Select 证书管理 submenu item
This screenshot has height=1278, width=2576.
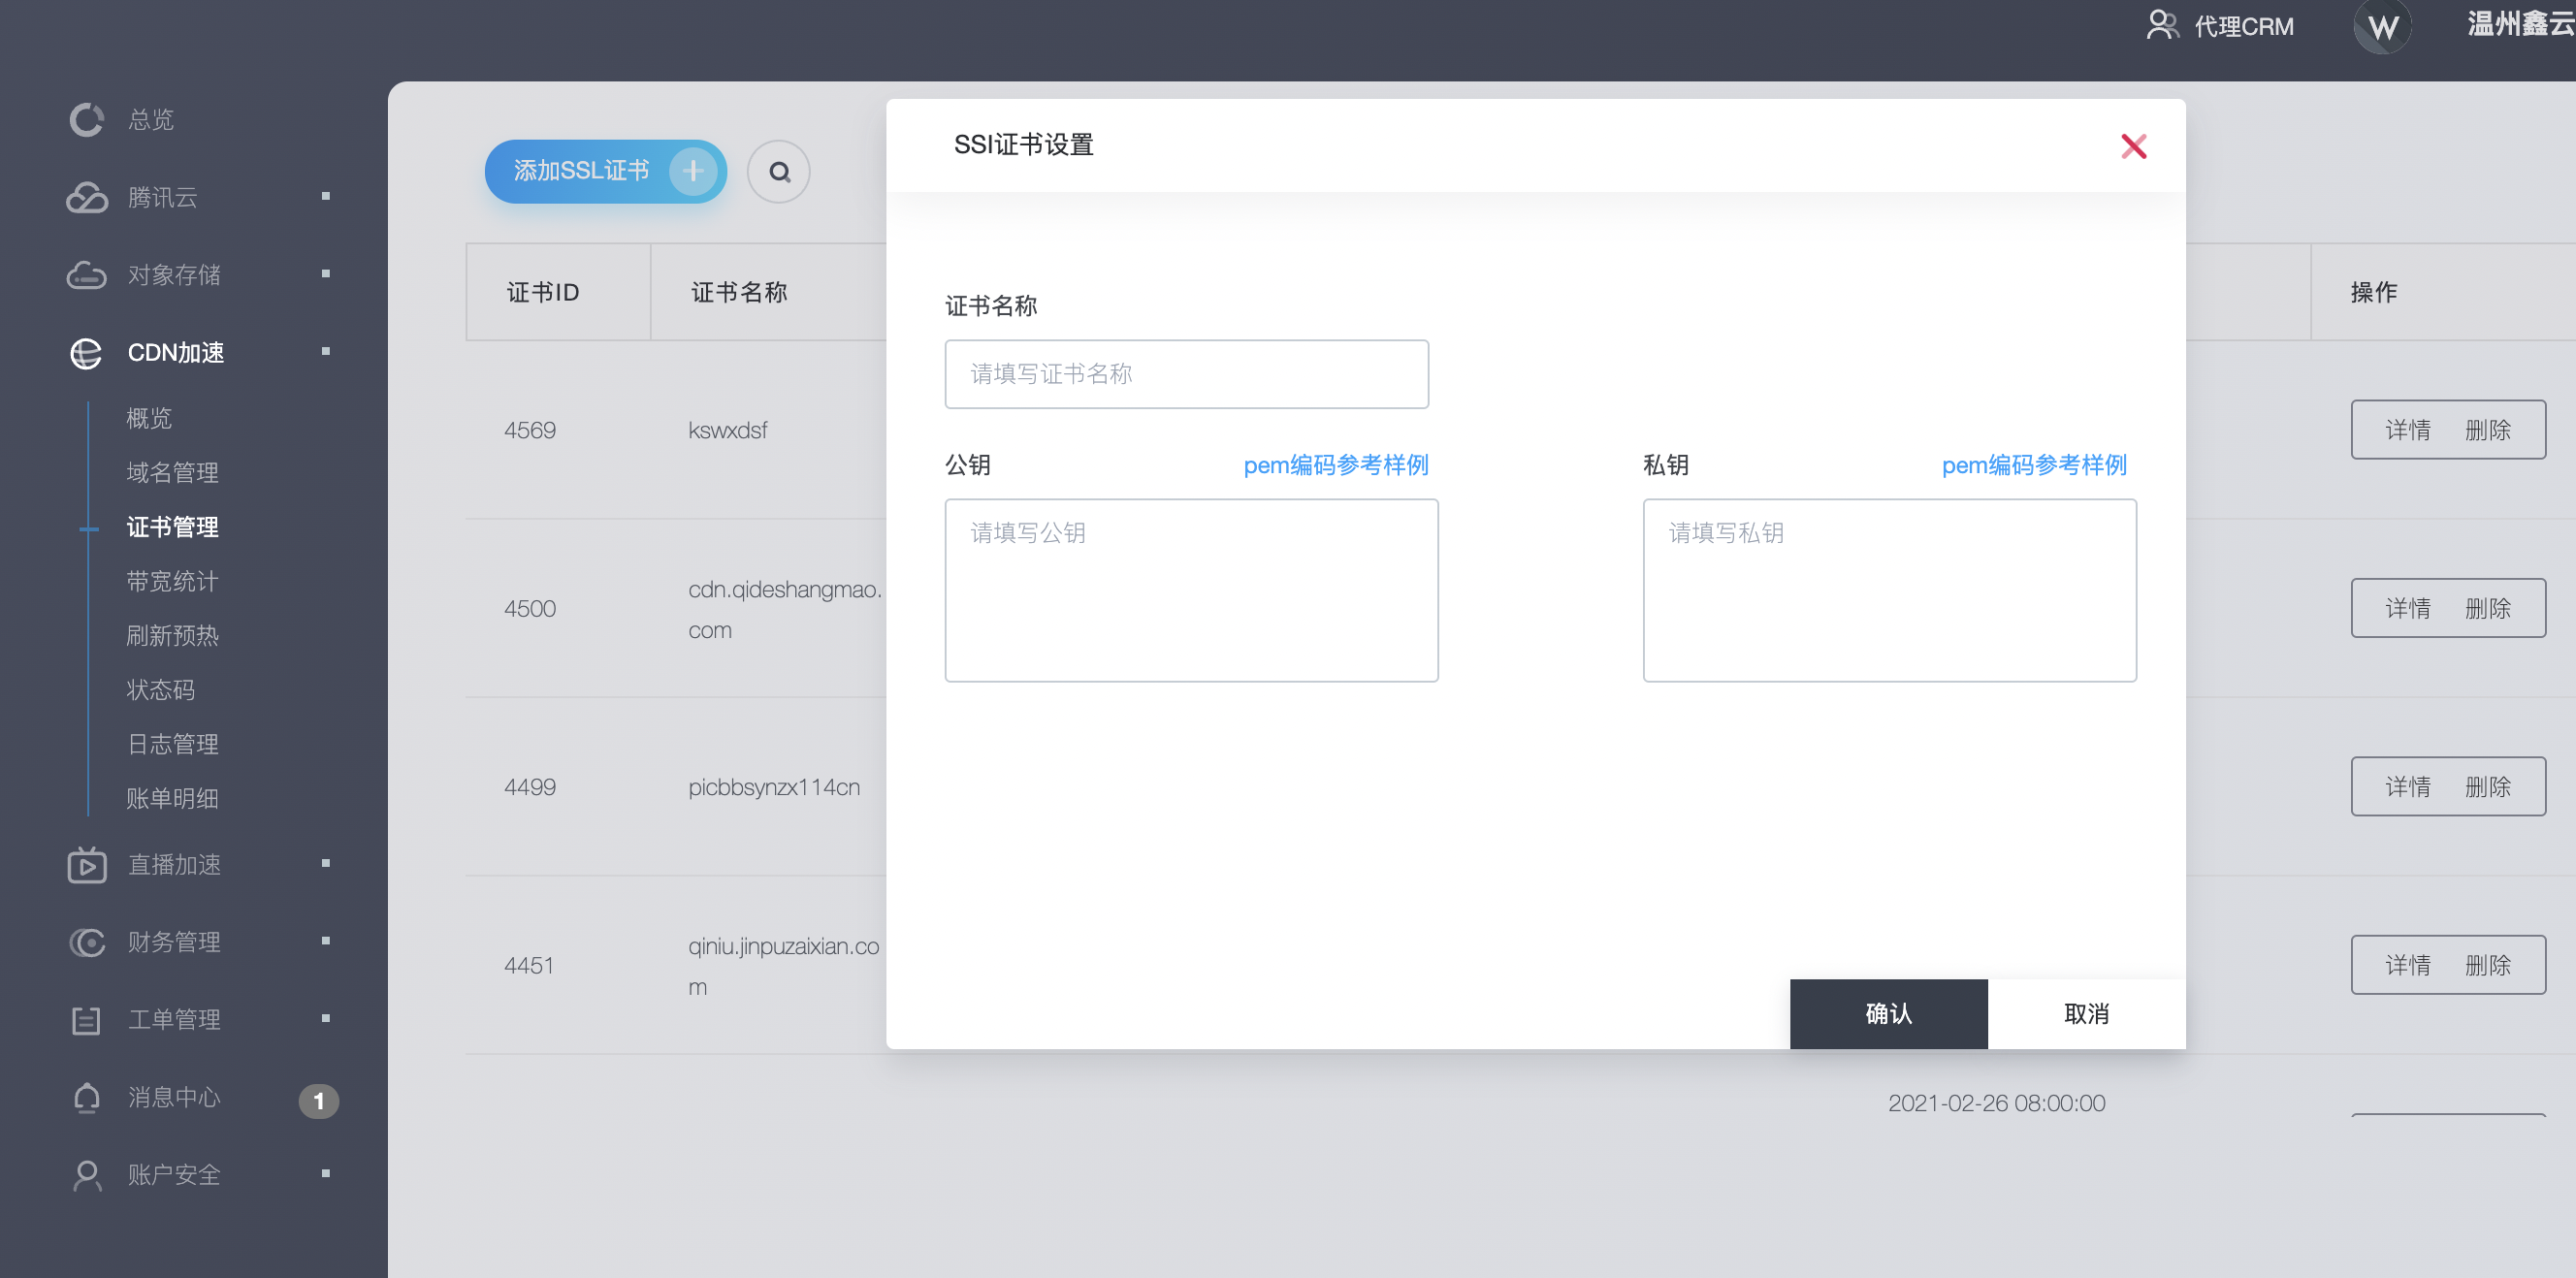point(172,527)
